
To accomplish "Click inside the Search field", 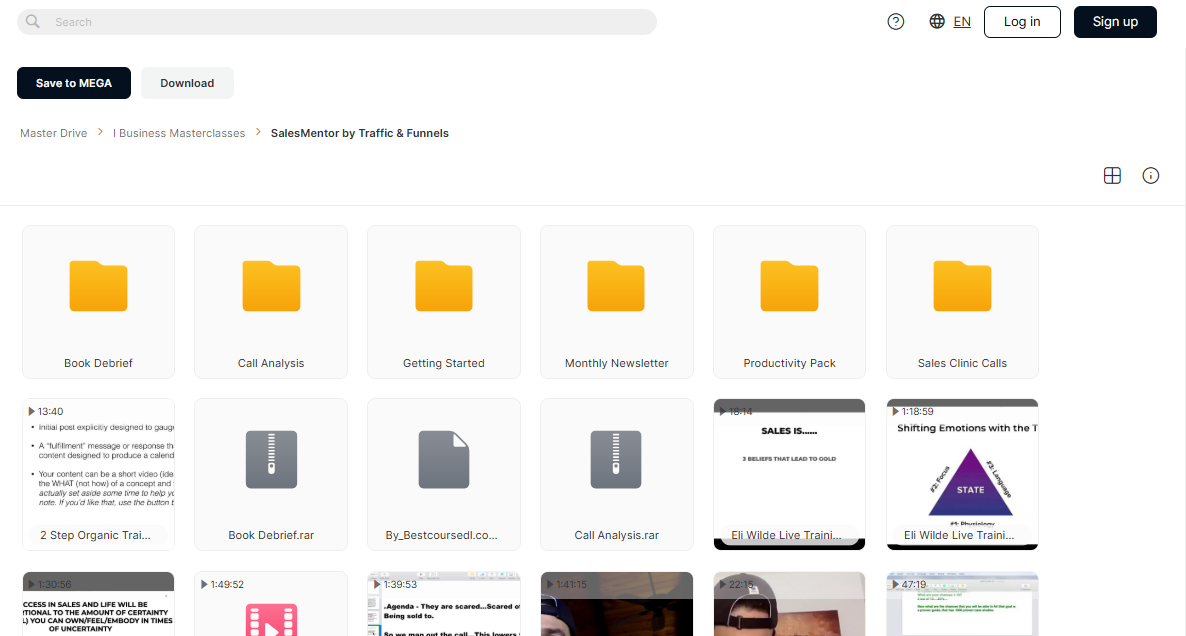I will click(337, 22).
